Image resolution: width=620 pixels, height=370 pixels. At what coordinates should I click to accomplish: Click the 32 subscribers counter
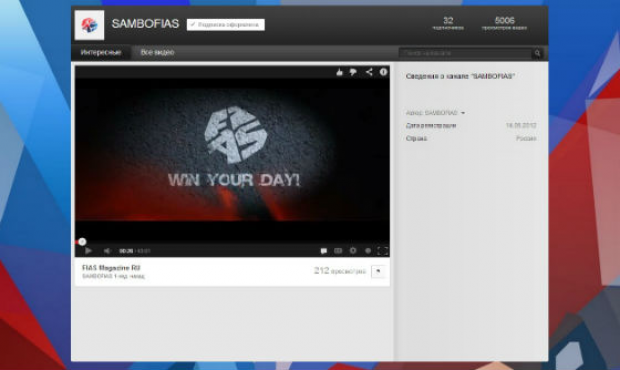448,23
